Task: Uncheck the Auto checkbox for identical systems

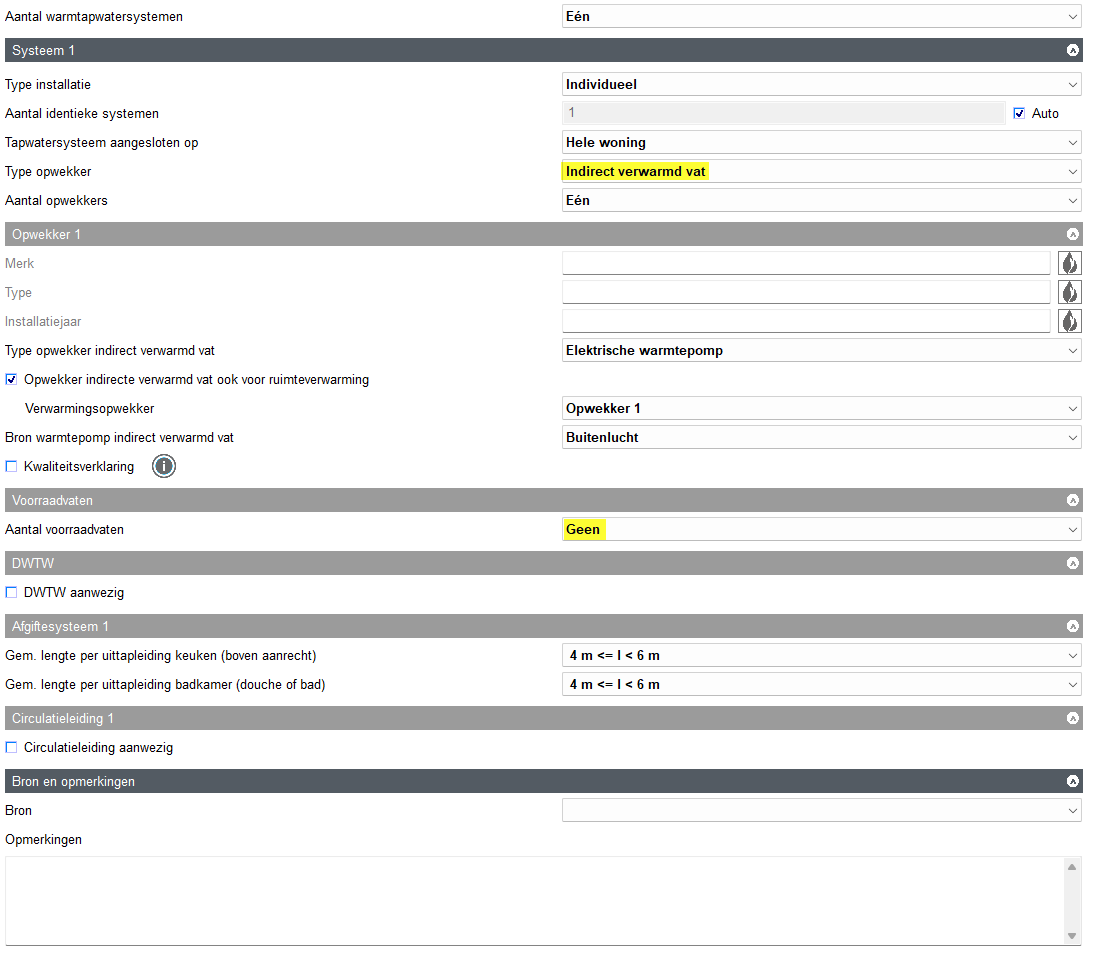Action: point(1019,114)
